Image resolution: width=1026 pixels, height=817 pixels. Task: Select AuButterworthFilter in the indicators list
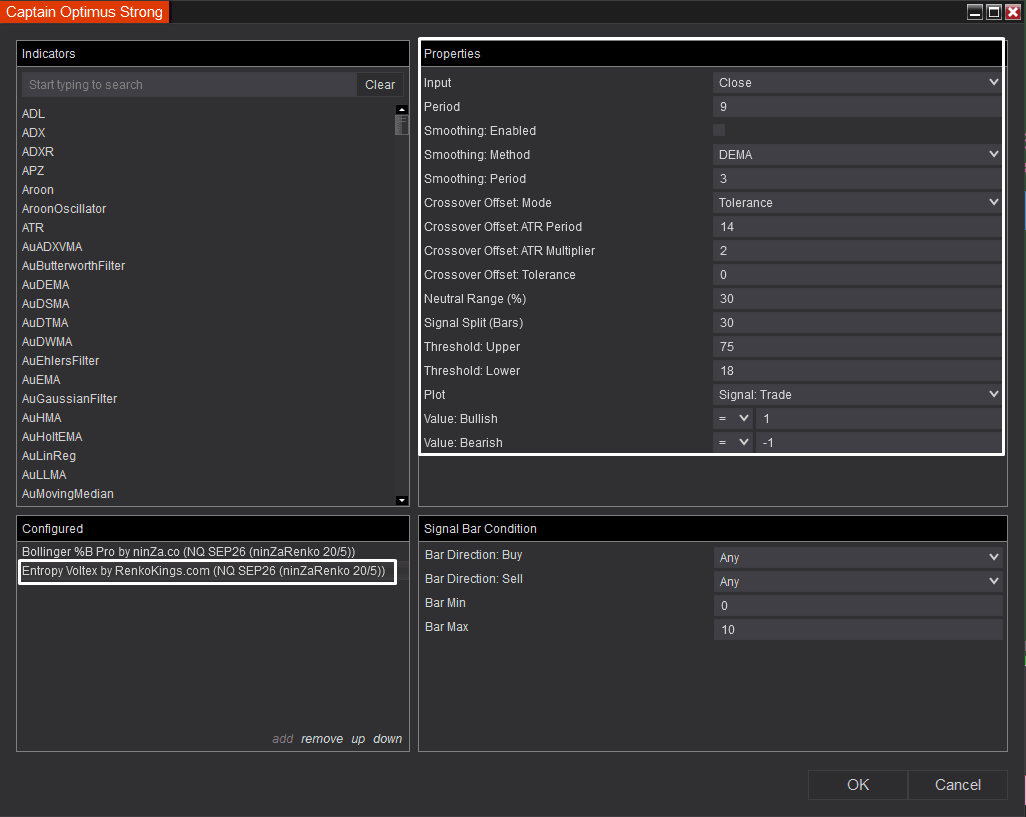pos(73,266)
